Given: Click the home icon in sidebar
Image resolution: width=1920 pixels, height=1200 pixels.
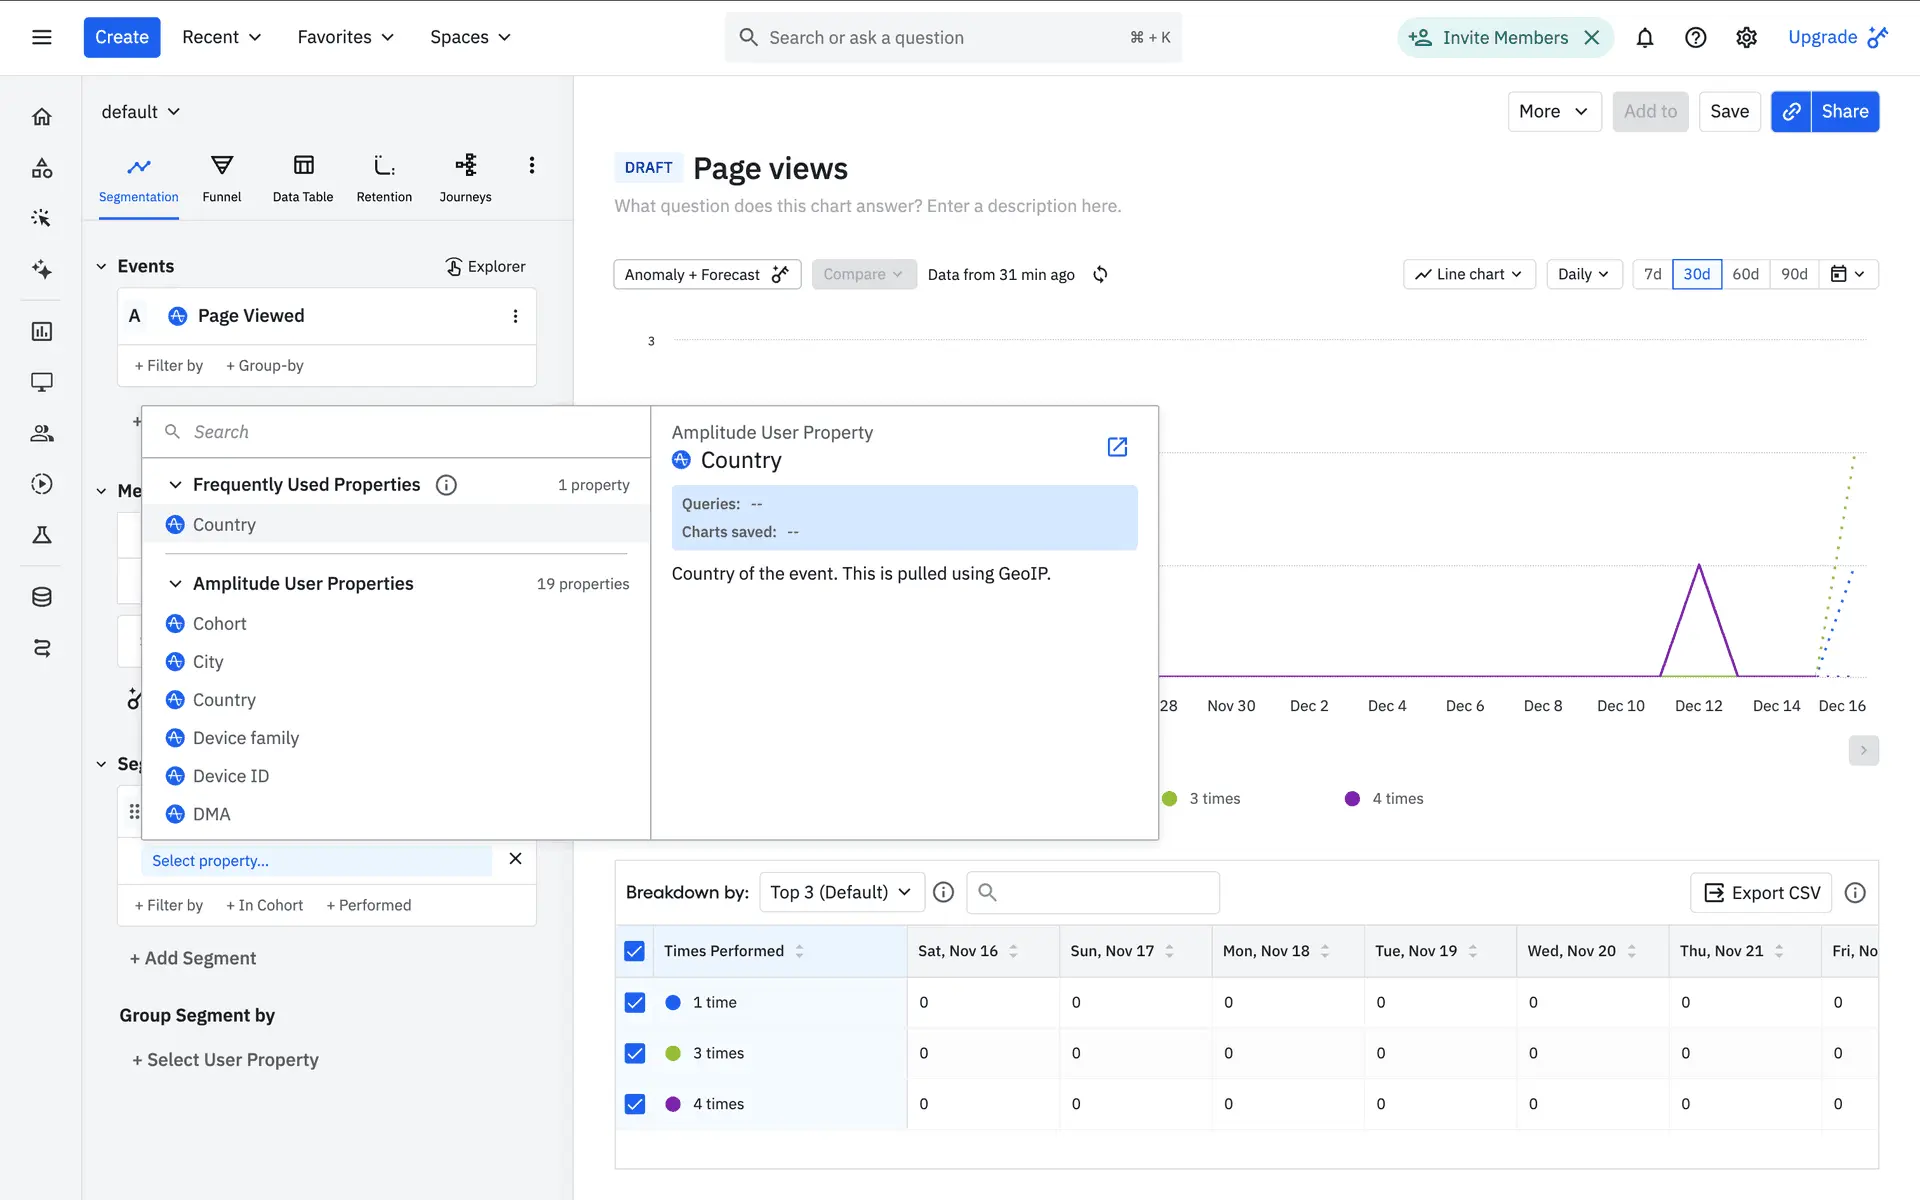Looking at the screenshot, I should tap(42, 117).
